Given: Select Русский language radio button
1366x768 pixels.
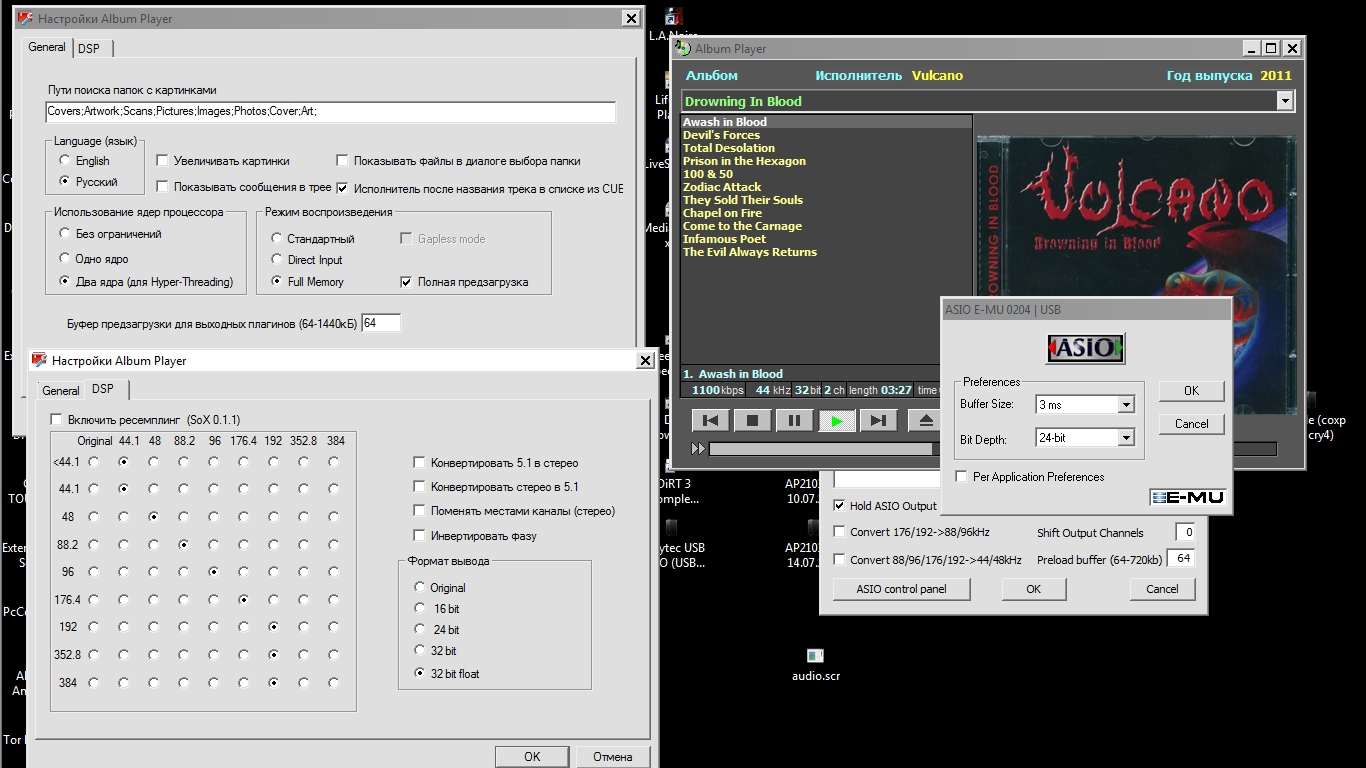Looking at the screenshot, I should [x=65, y=182].
